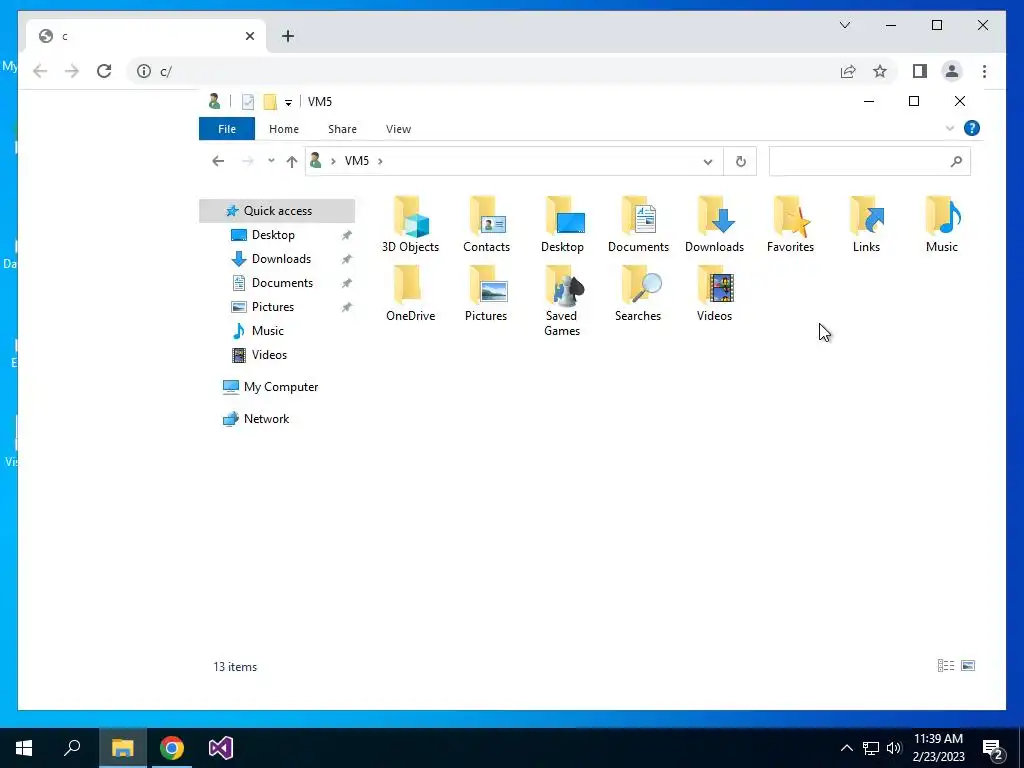Close the Chrome tab titled c
Image resolution: width=1024 pixels, height=768 pixels.
tap(249, 36)
